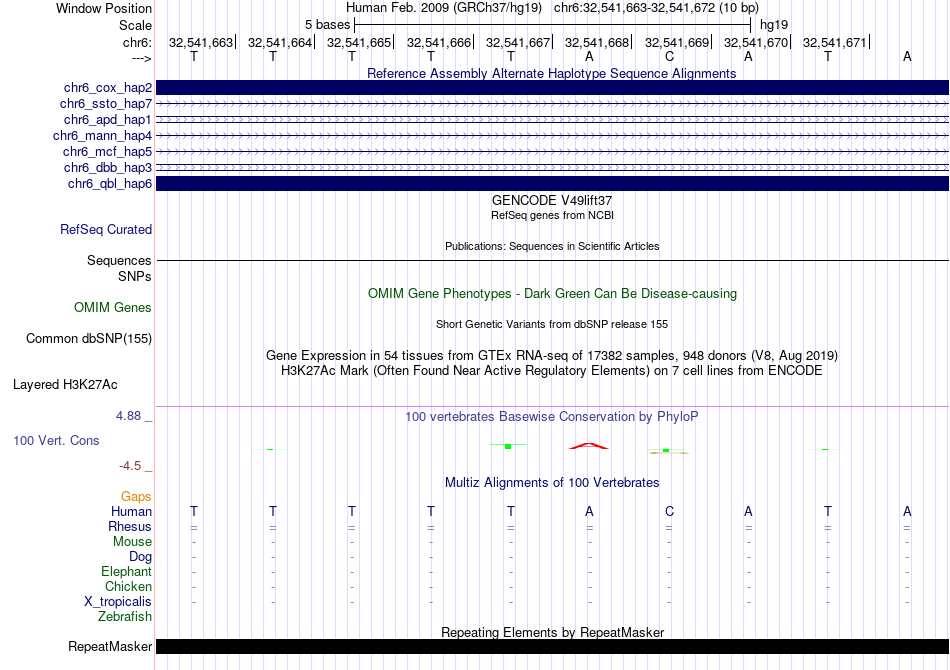Open '100 vertebrates Basewise Conservation by PhyloP' title
950x670 pixels.
552,417
